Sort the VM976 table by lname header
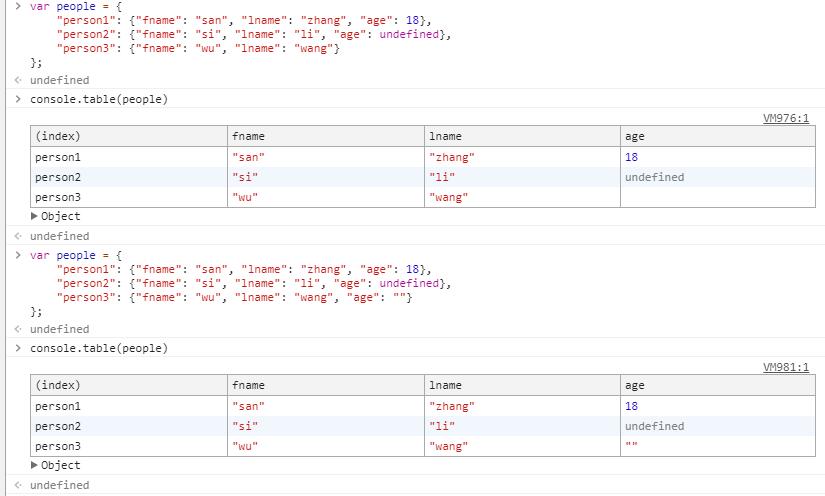 click(521, 136)
